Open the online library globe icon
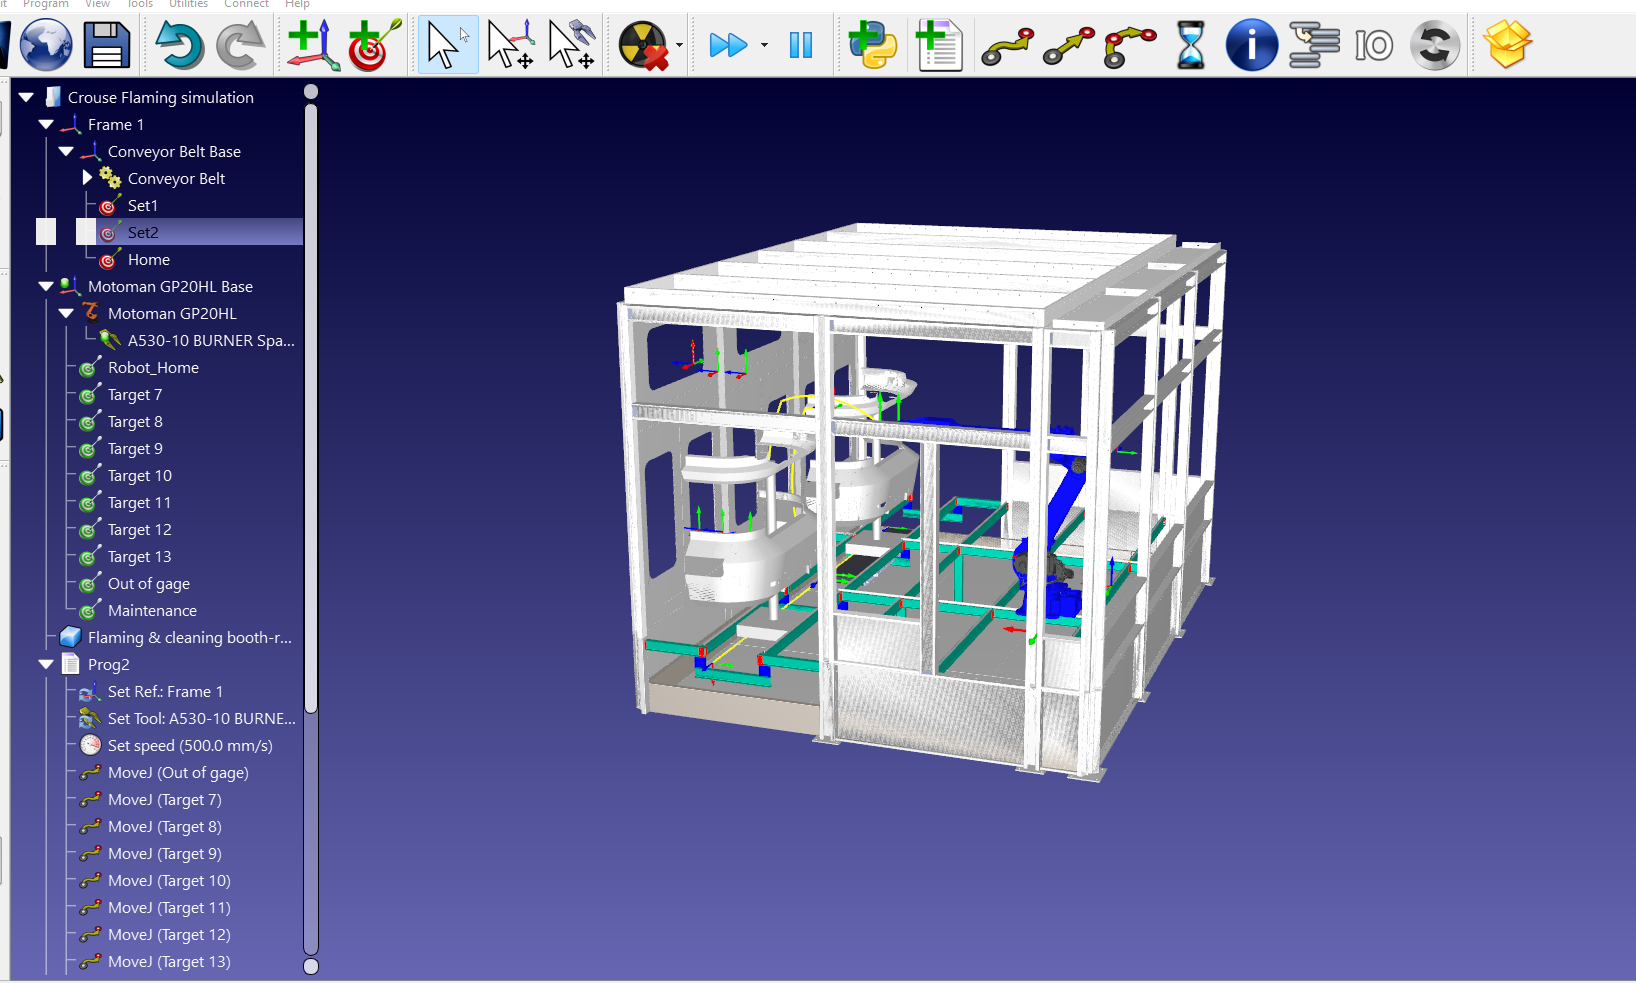This screenshot has width=1636, height=983. (x=46, y=45)
